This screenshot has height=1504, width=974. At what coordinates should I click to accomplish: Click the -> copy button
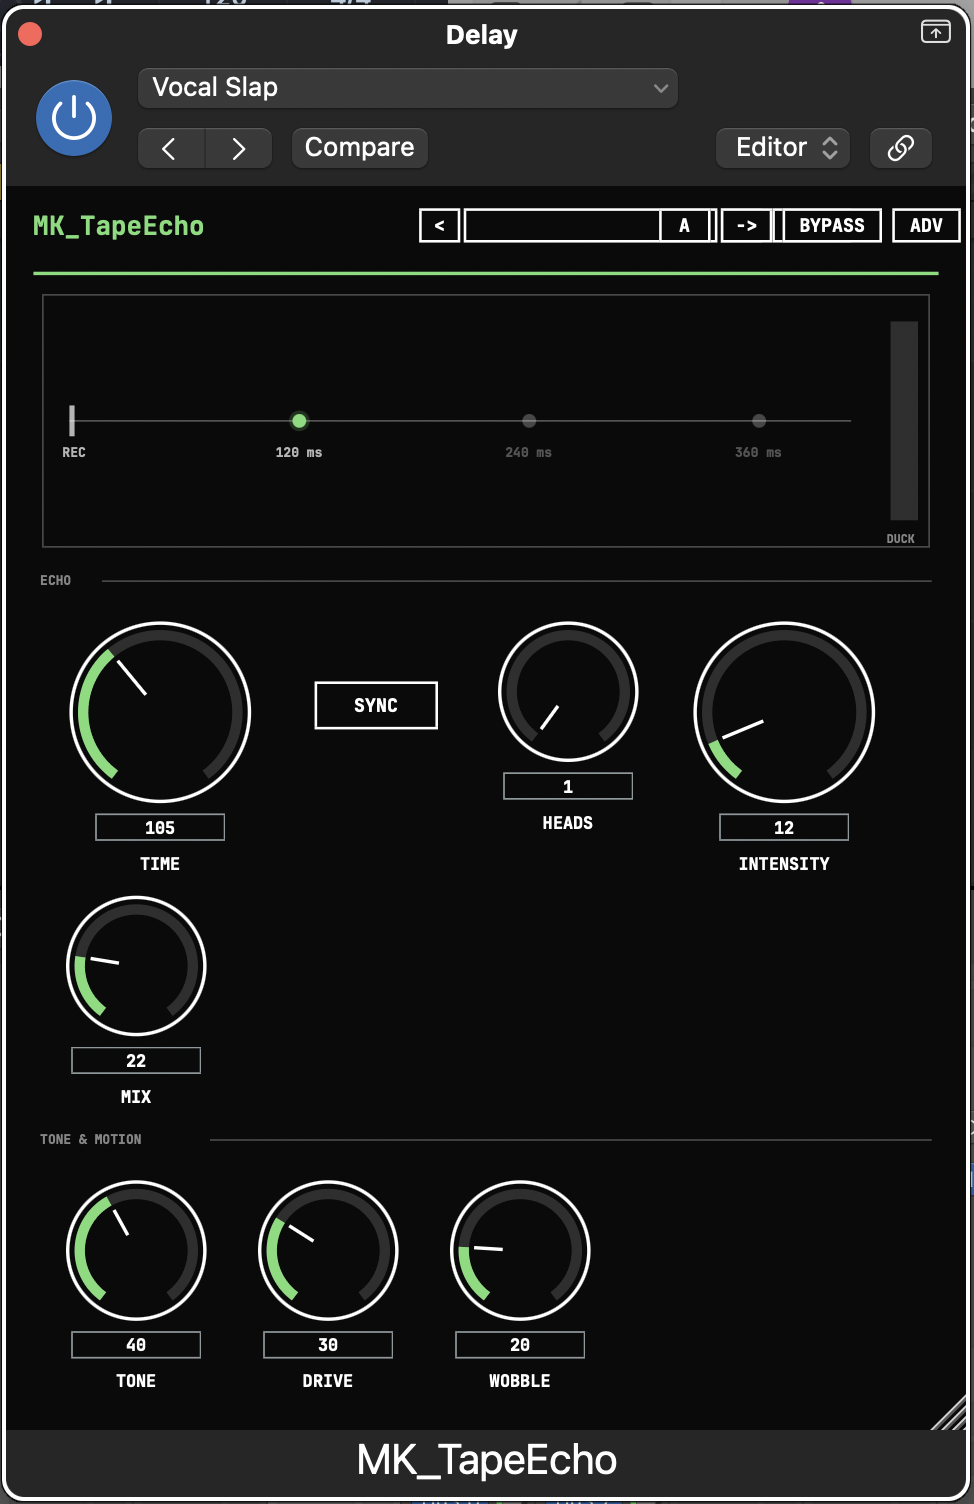tap(747, 225)
